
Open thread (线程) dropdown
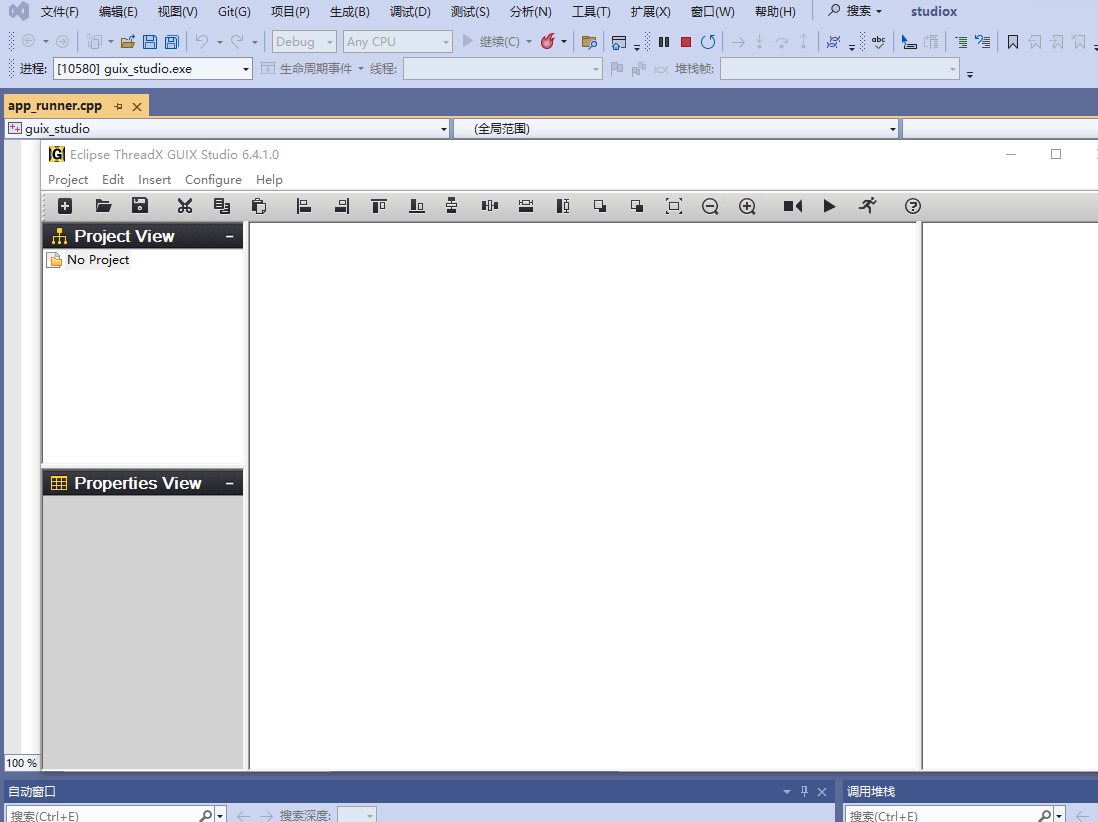(503, 69)
